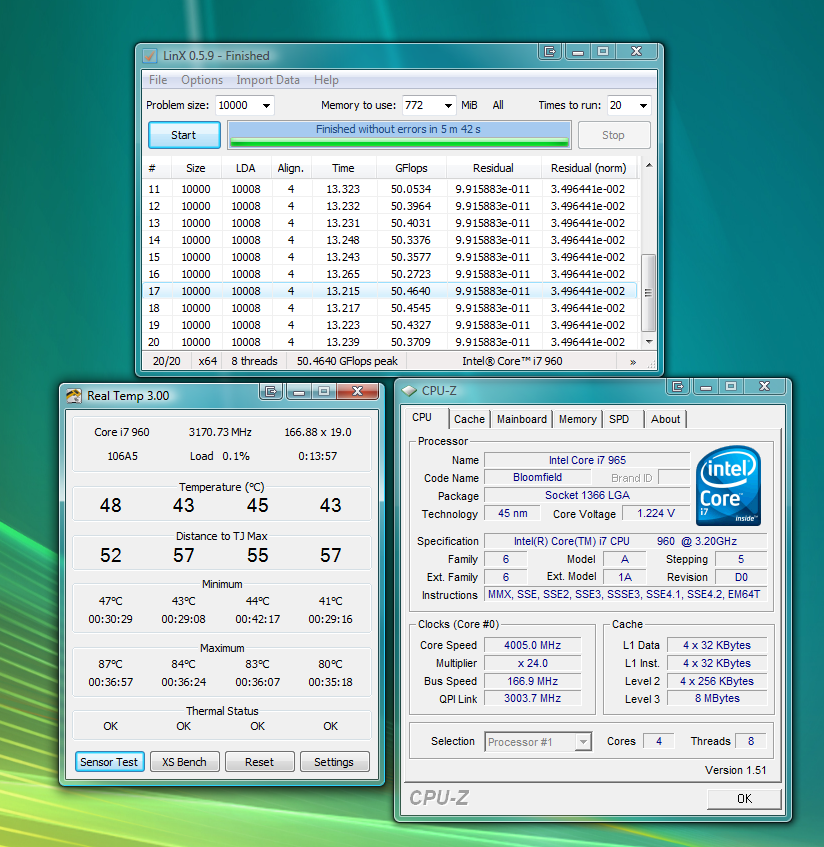Open the Processor #1 selection dropdown
824x847 pixels.
[x=583, y=742]
